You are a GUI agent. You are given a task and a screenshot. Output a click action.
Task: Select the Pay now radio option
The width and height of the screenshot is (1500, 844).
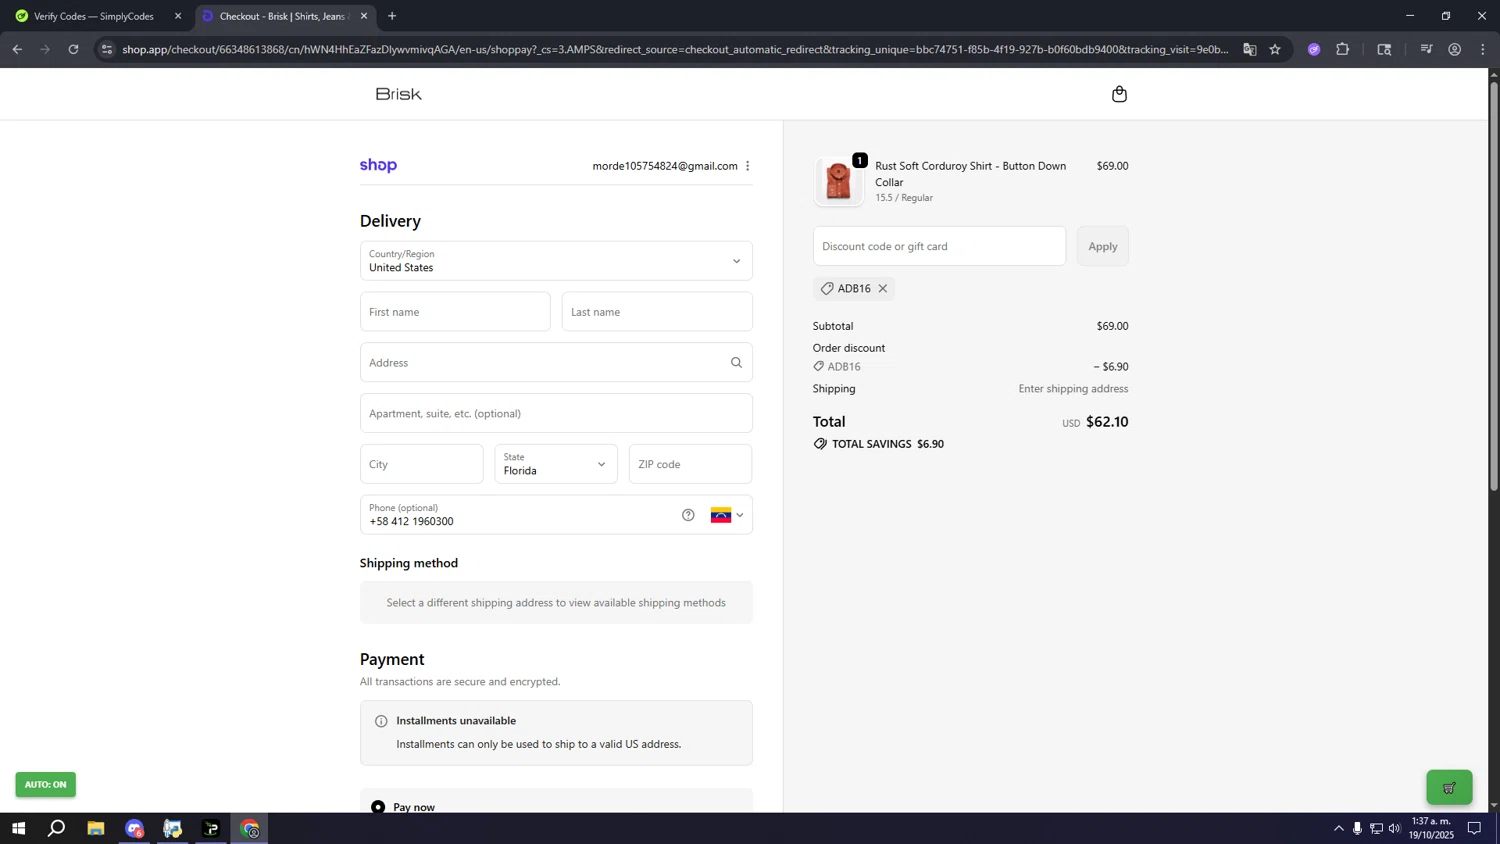pos(378,807)
